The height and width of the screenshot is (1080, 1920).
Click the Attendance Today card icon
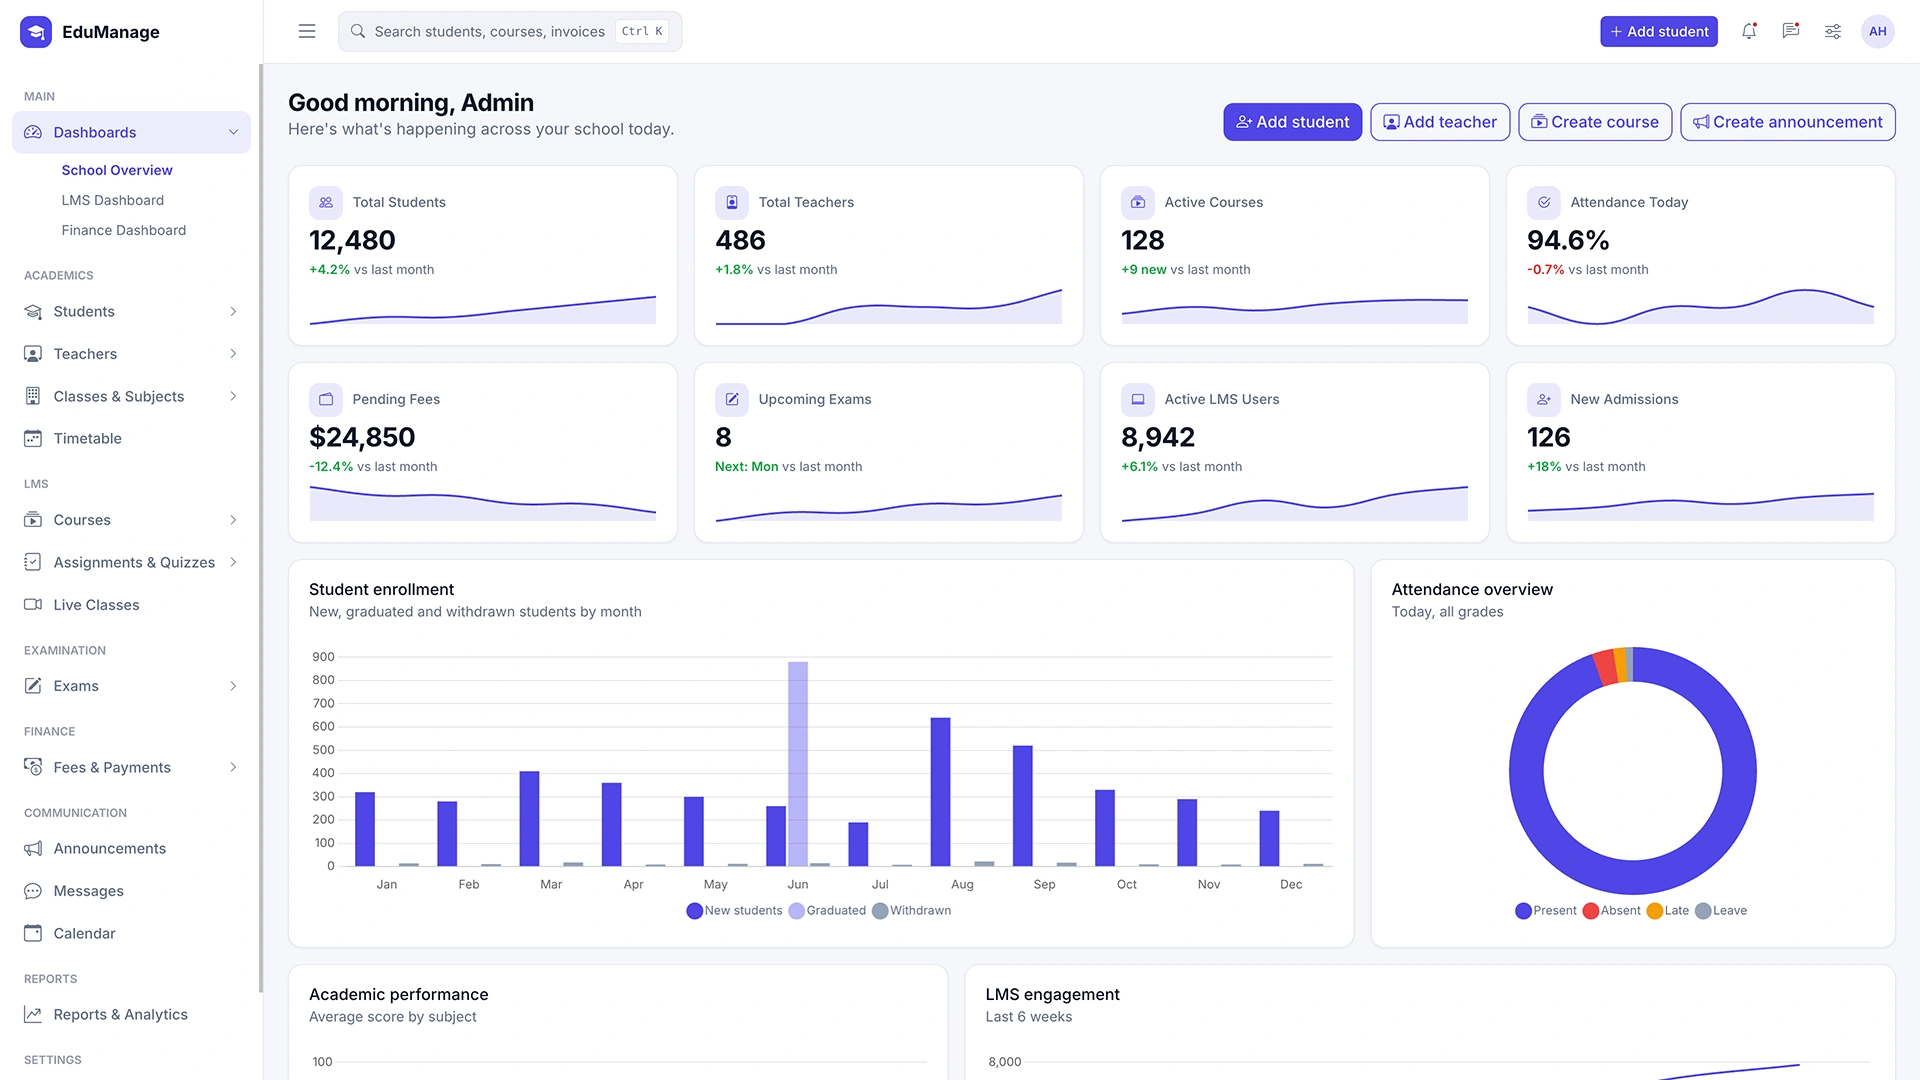pyautogui.click(x=1544, y=202)
